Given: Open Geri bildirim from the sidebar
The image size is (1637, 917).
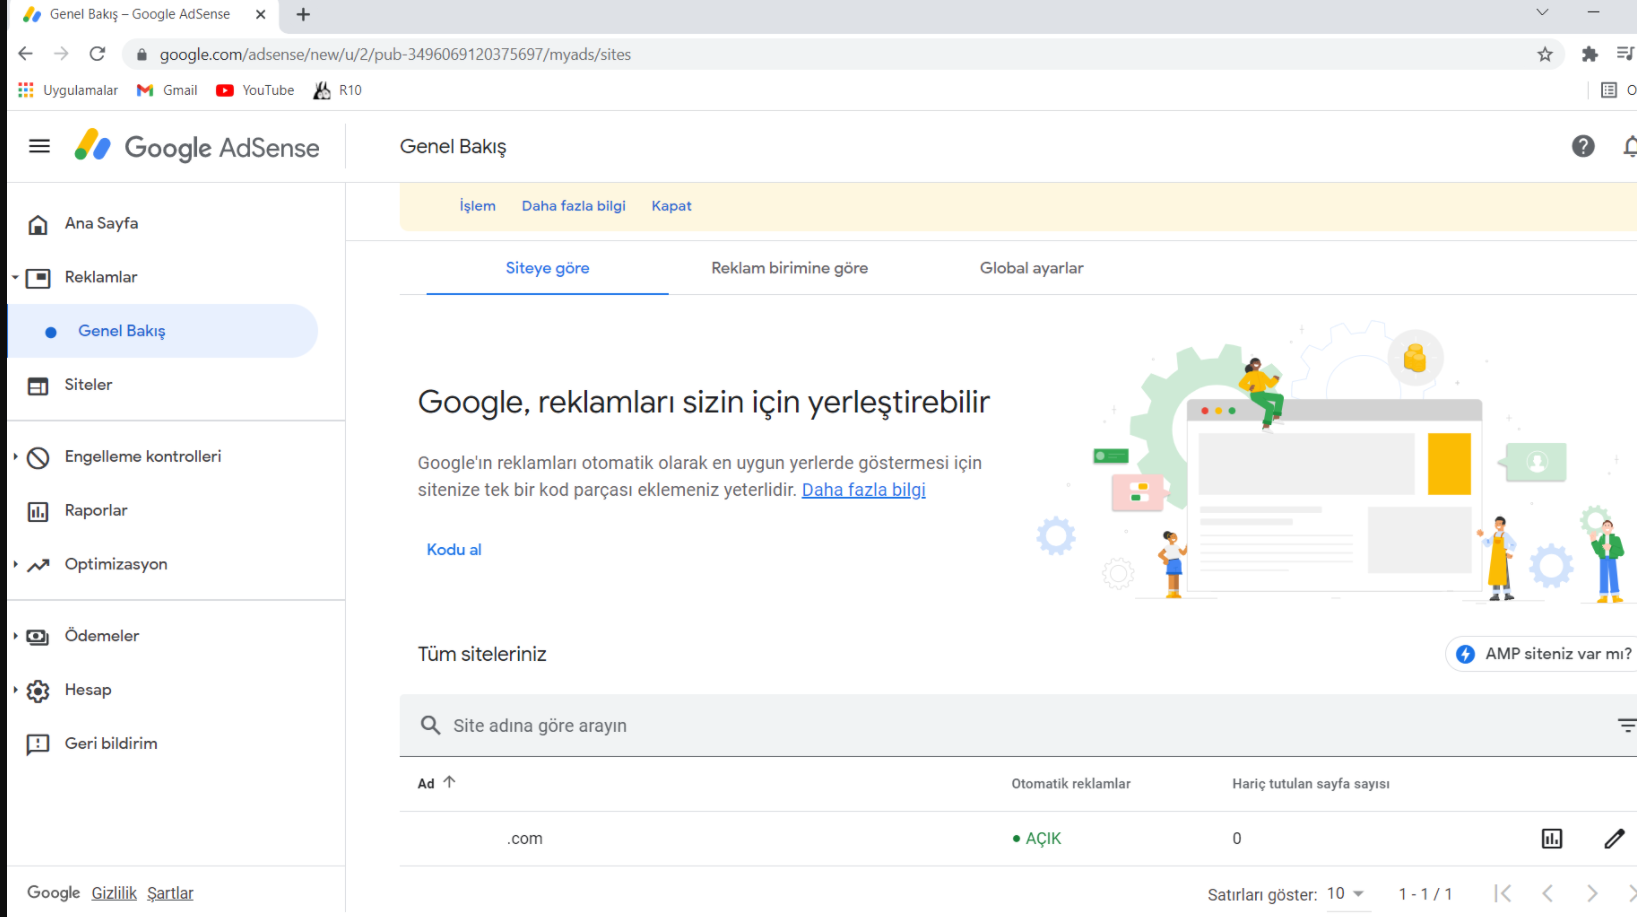Looking at the screenshot, I should click(x=111, y=744).
